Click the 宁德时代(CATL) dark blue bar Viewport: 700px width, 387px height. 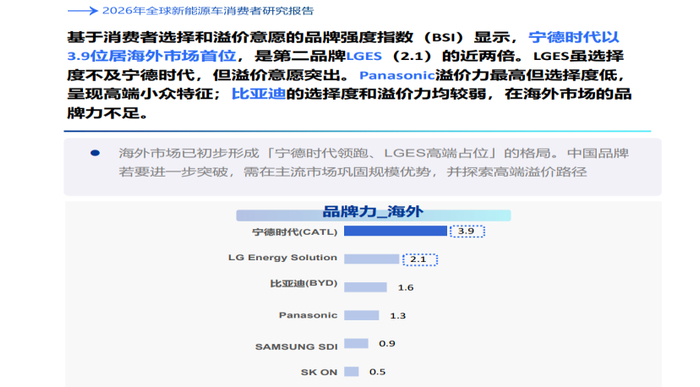pos(395,231)
